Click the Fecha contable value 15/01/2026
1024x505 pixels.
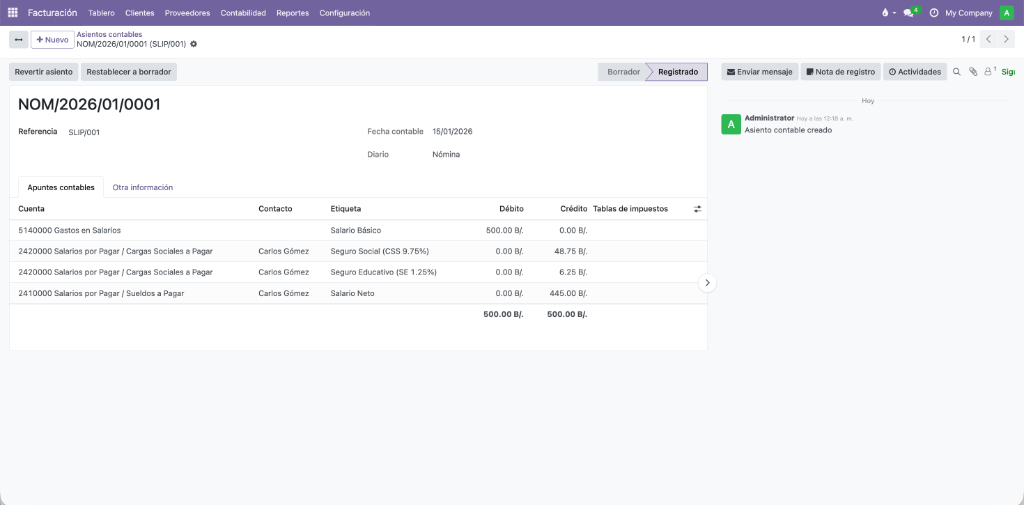452,131
